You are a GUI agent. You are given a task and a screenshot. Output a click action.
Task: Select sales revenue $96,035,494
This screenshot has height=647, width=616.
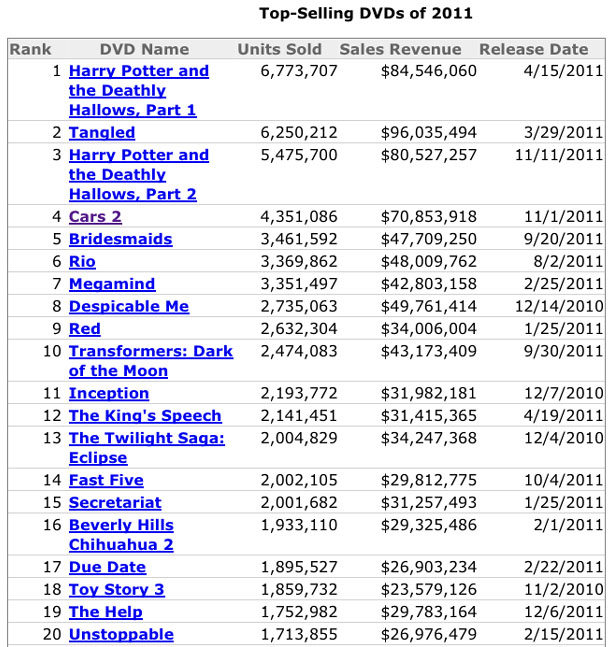[429, 133]
